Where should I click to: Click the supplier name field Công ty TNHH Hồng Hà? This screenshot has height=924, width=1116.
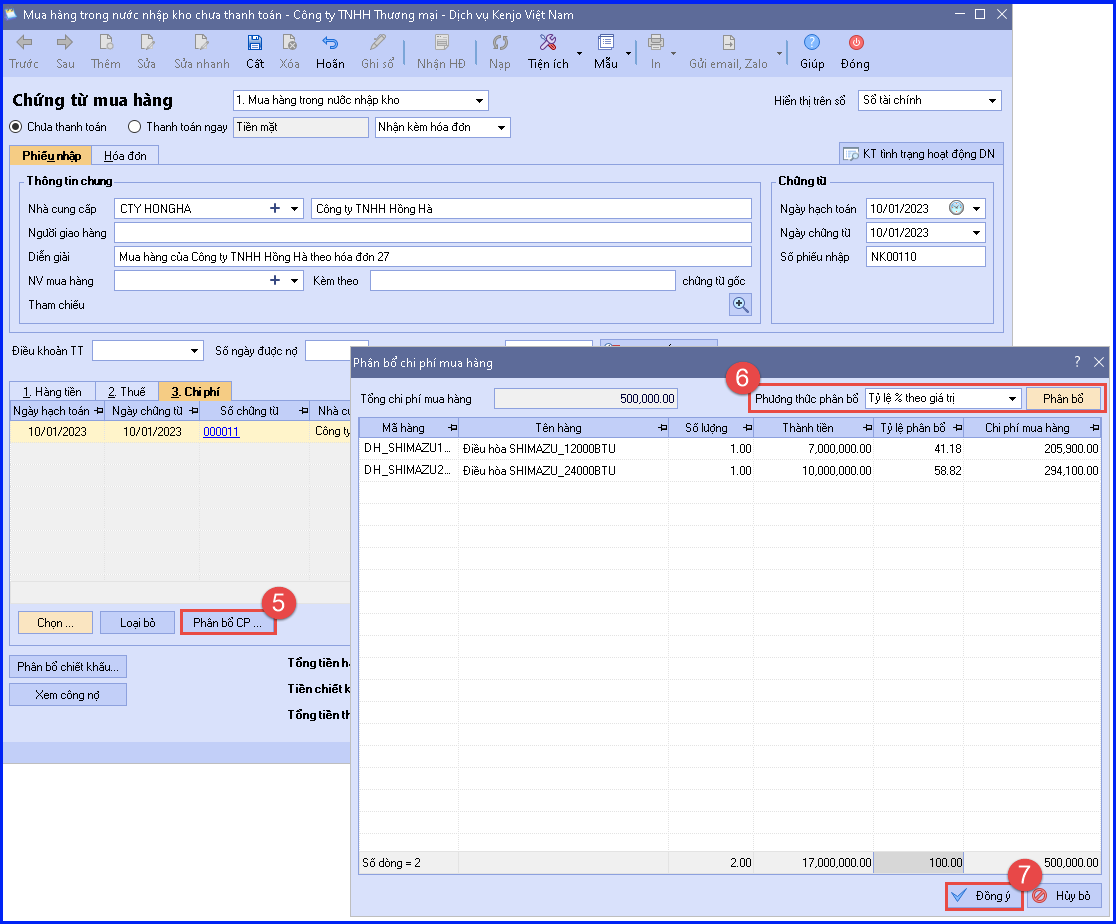(x=531, y=209)
